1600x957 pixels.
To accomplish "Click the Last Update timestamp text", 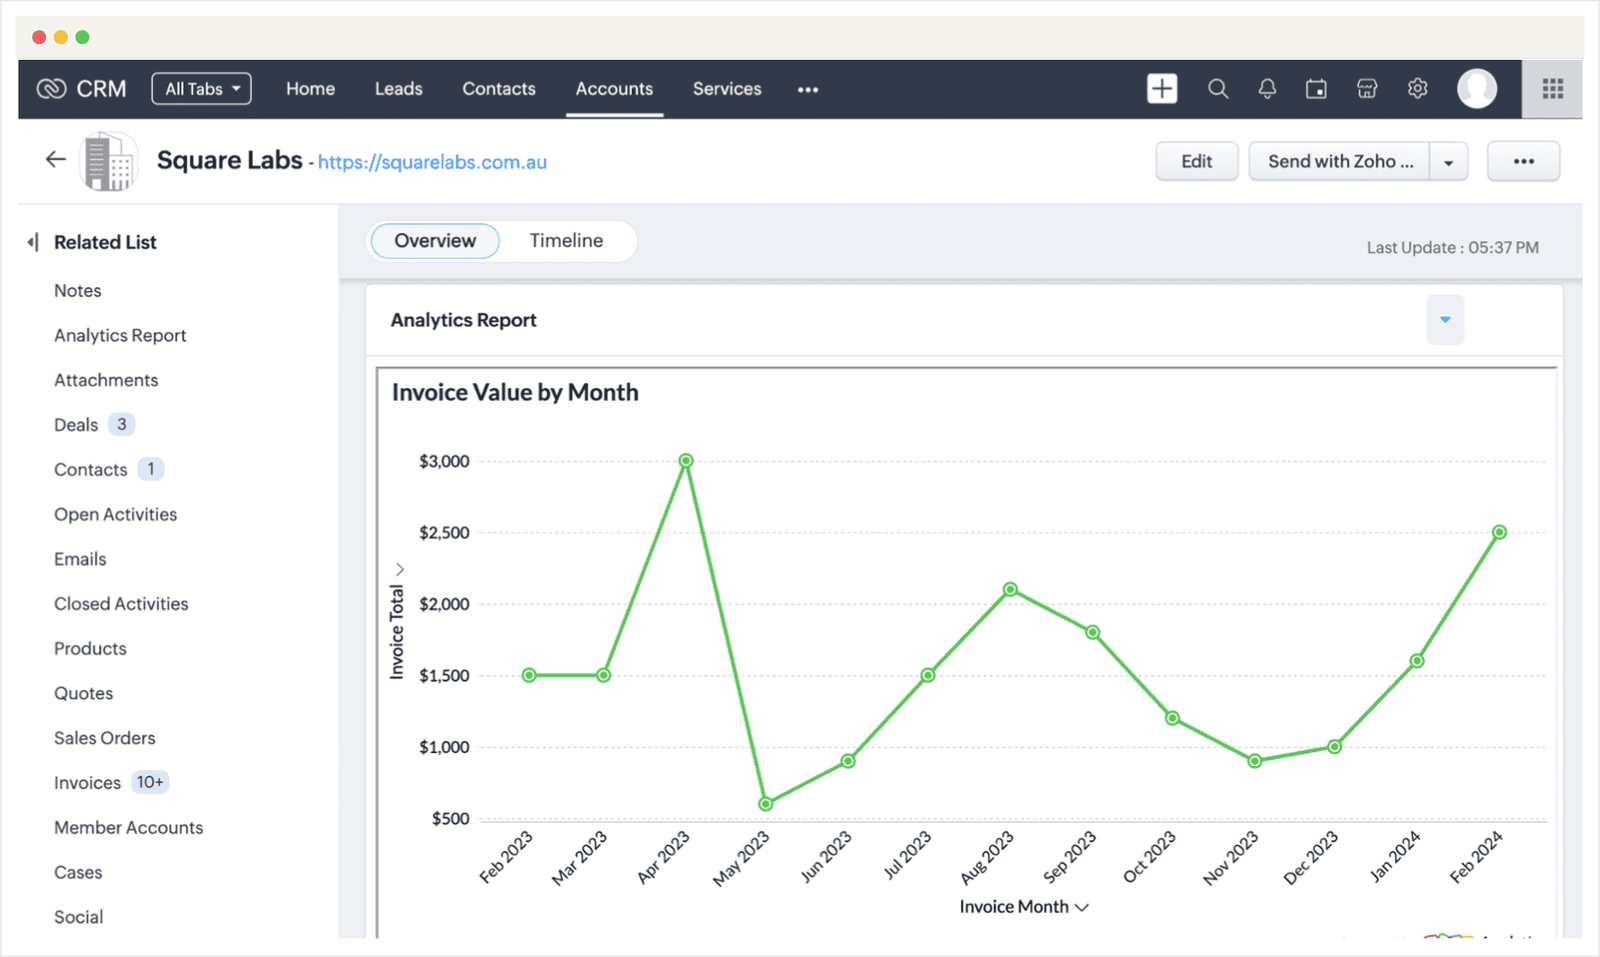I will point(1452,248).
